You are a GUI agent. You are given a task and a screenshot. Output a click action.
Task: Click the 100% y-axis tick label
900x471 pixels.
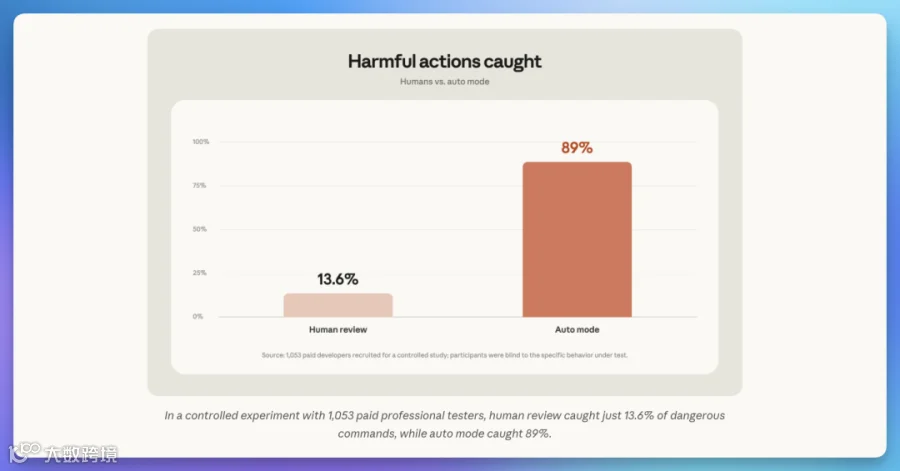[x=201, y=142]
